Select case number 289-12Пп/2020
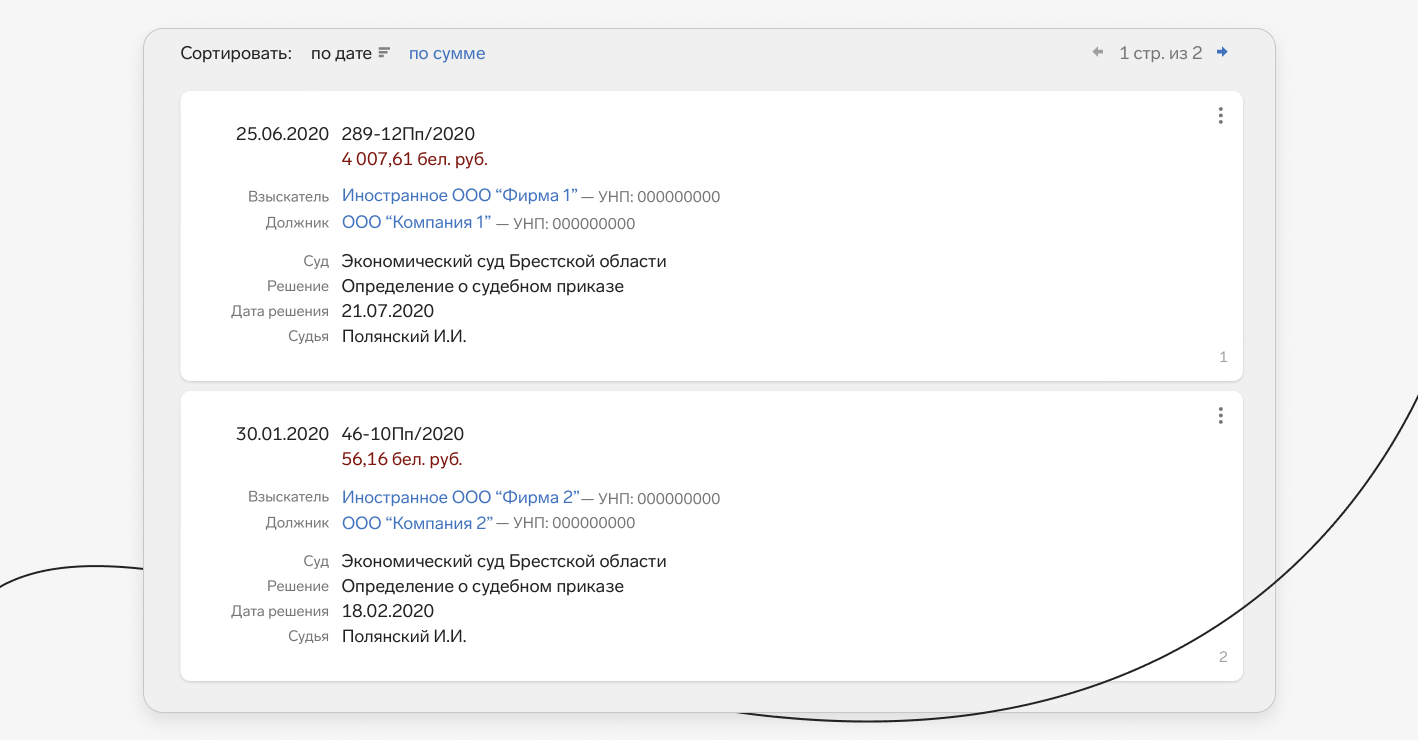Viewport: 1418px width, 740px height. (x=408, y=134)
